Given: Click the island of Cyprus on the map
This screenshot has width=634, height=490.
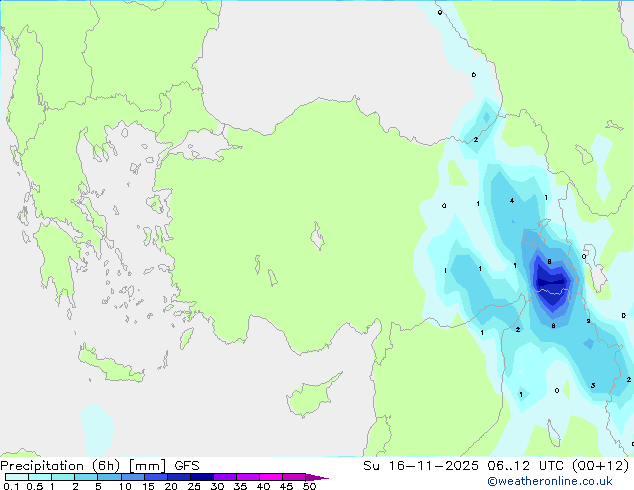Looking at the screenshot, I should (311, 397).
